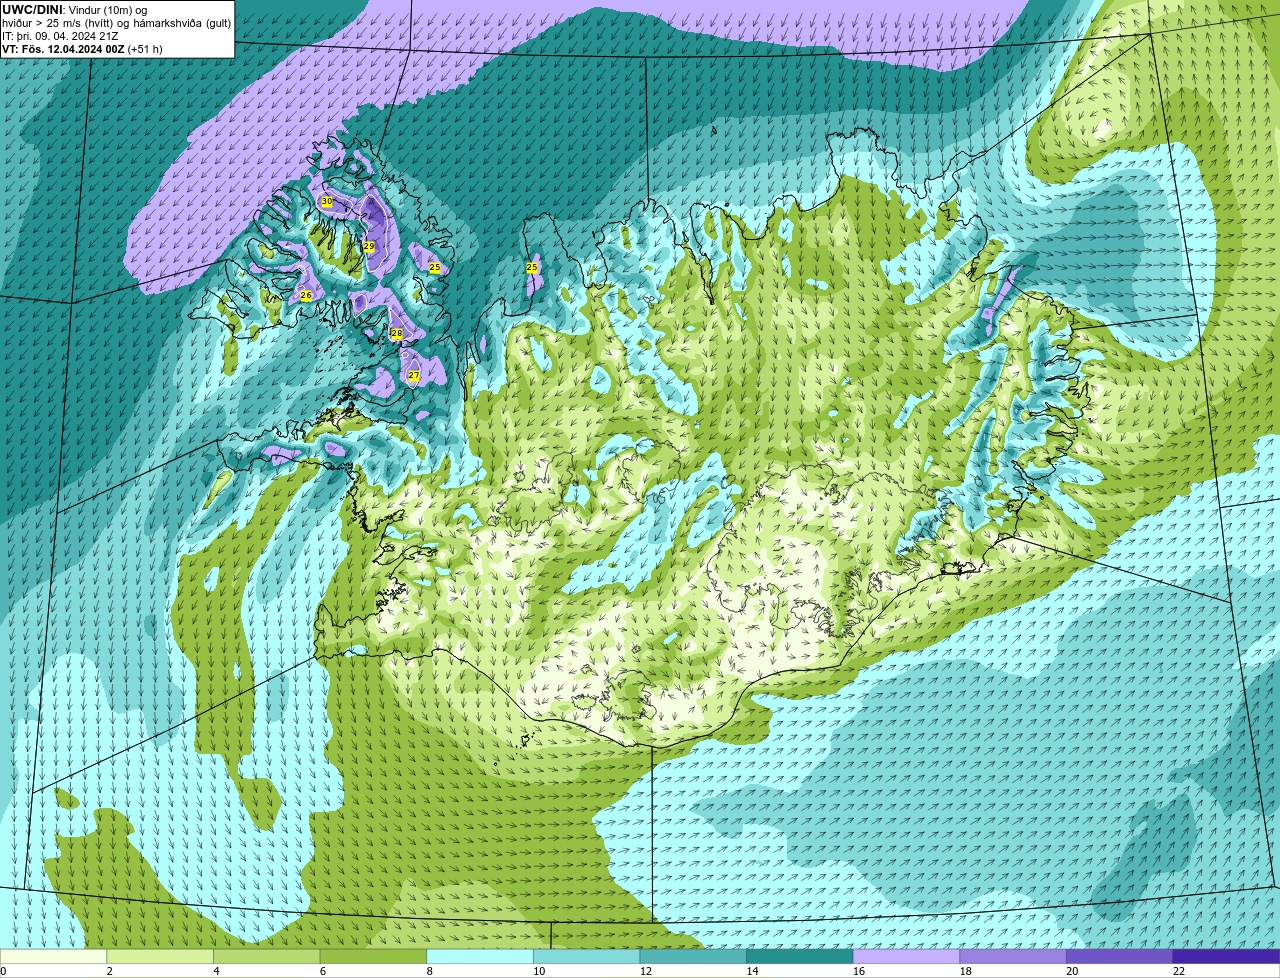
Task: Click the legend tick label 6
Action: 322,971
